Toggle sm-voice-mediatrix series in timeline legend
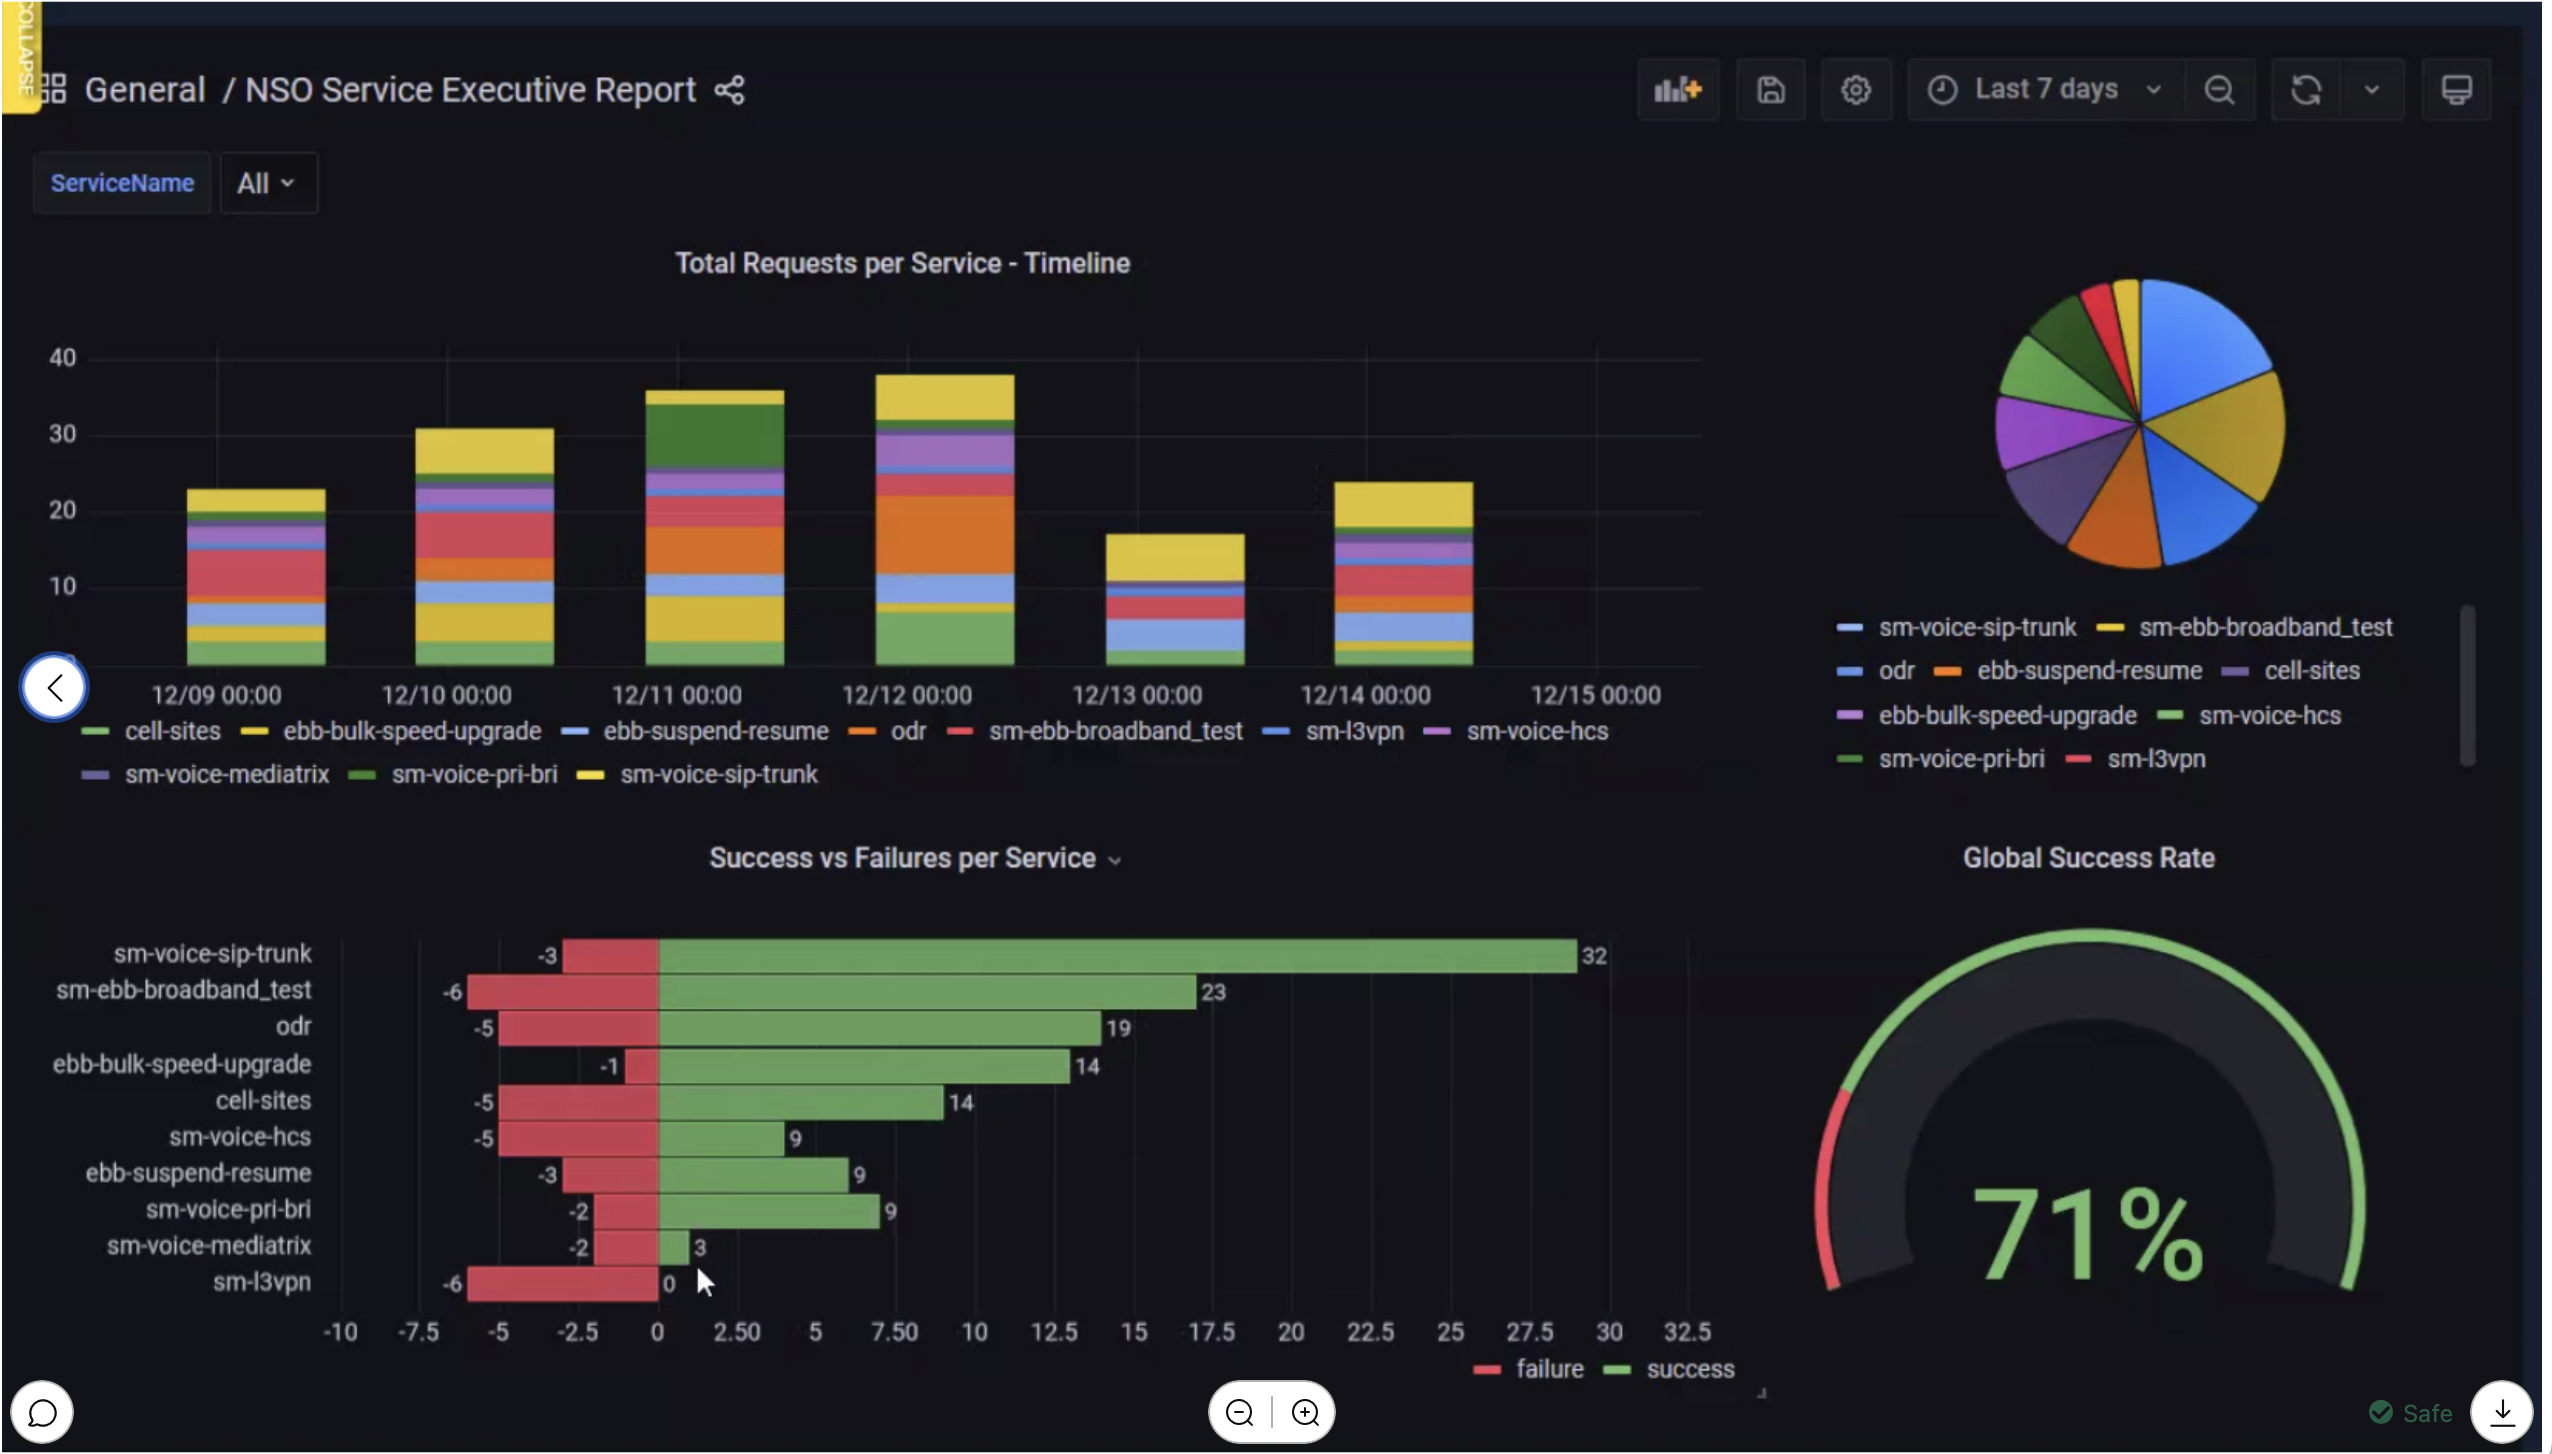Viewport: 2552px width, 1454px height. coord(226,775)
